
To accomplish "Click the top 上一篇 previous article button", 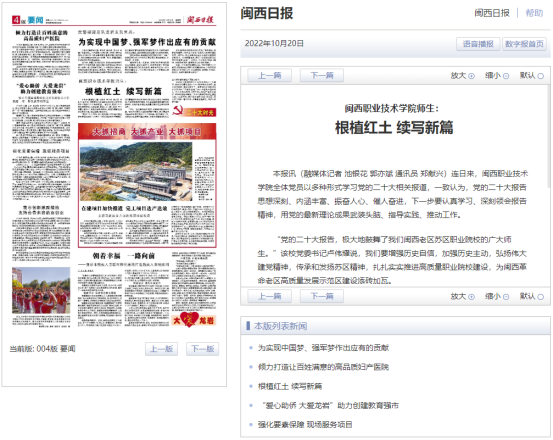I will point(270,75).
